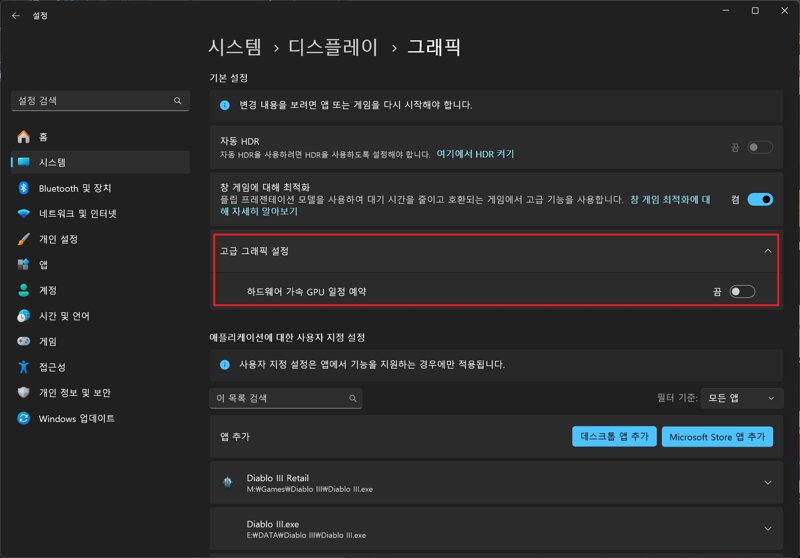Open 계정 settings in the sidebar
The width and height of the screenshot is (800, 558).
tap(101, 290)
